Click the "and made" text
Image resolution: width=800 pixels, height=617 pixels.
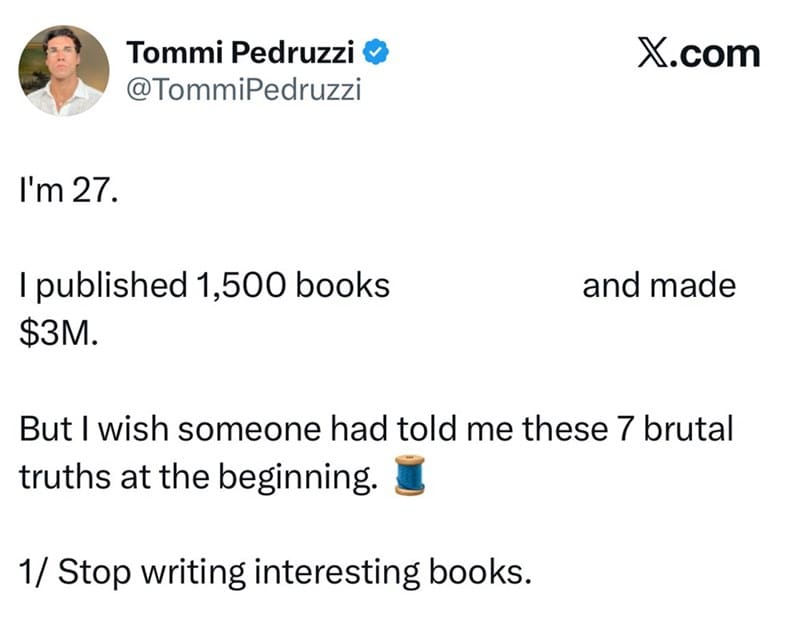(x=659, y=285)
